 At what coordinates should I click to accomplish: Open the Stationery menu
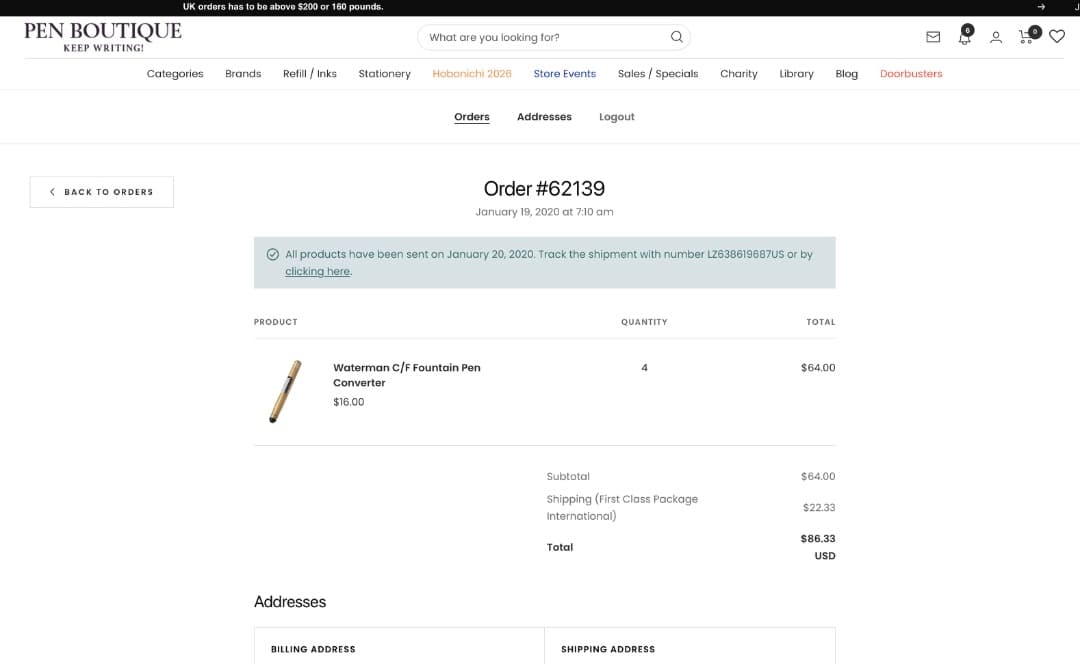tap(384, 74)
